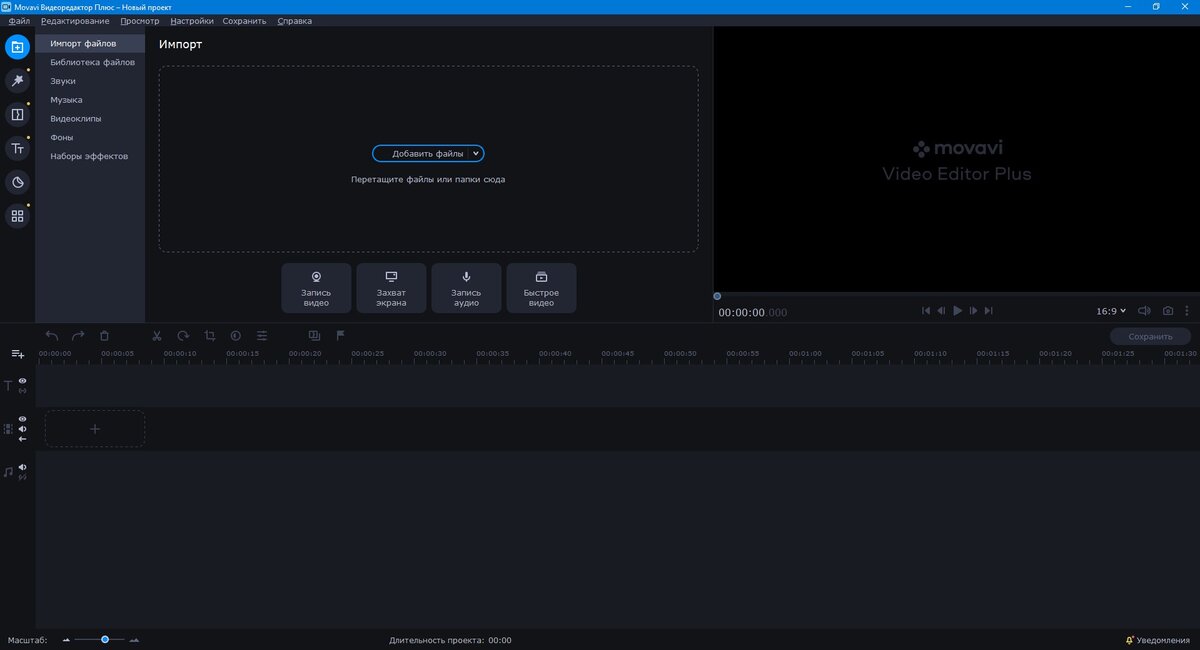1200x650 pixels.
Task: Open the Справка menu
Action: coord(295,20)
